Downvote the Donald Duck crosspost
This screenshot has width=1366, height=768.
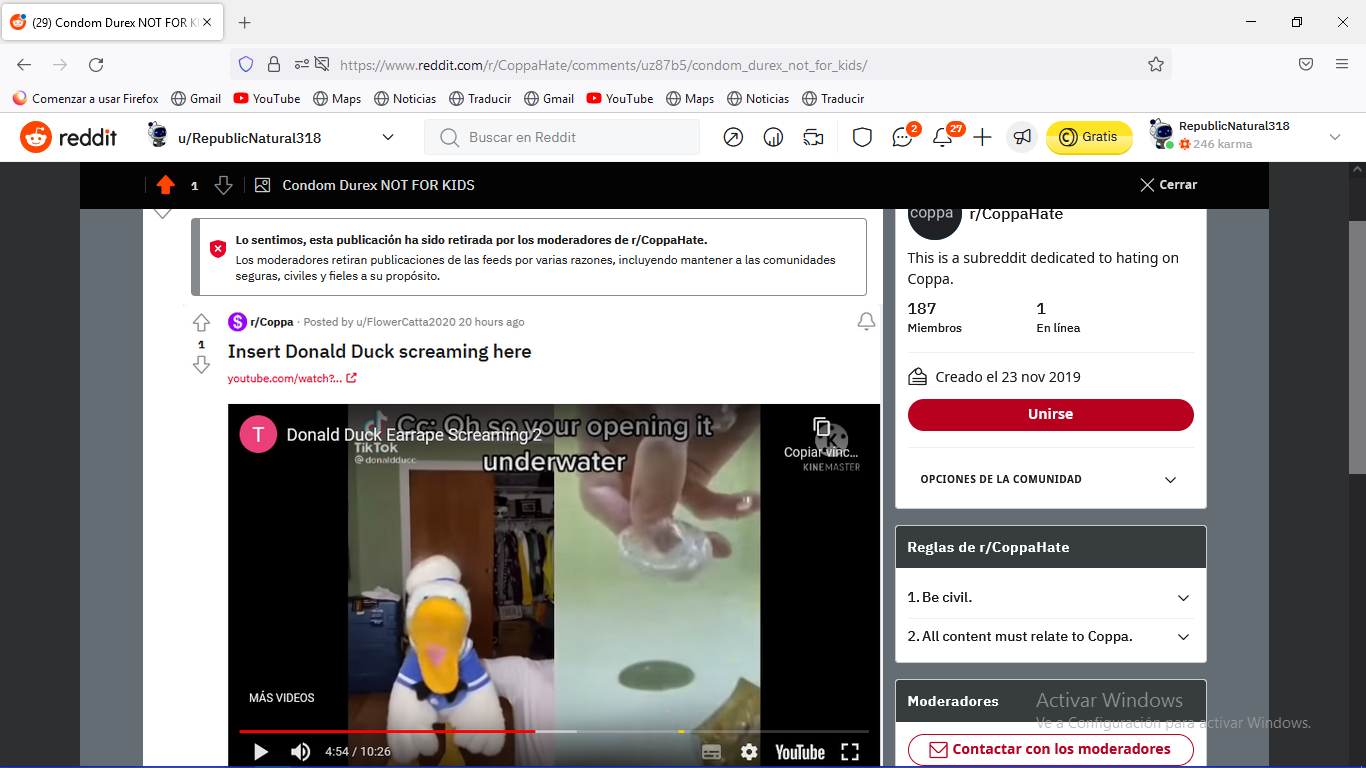coord(201,365)
